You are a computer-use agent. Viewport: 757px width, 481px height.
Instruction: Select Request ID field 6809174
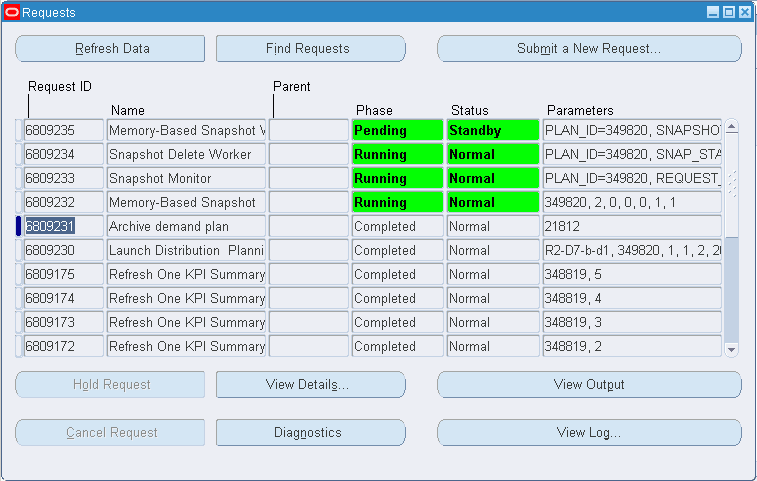coord(64,298)
